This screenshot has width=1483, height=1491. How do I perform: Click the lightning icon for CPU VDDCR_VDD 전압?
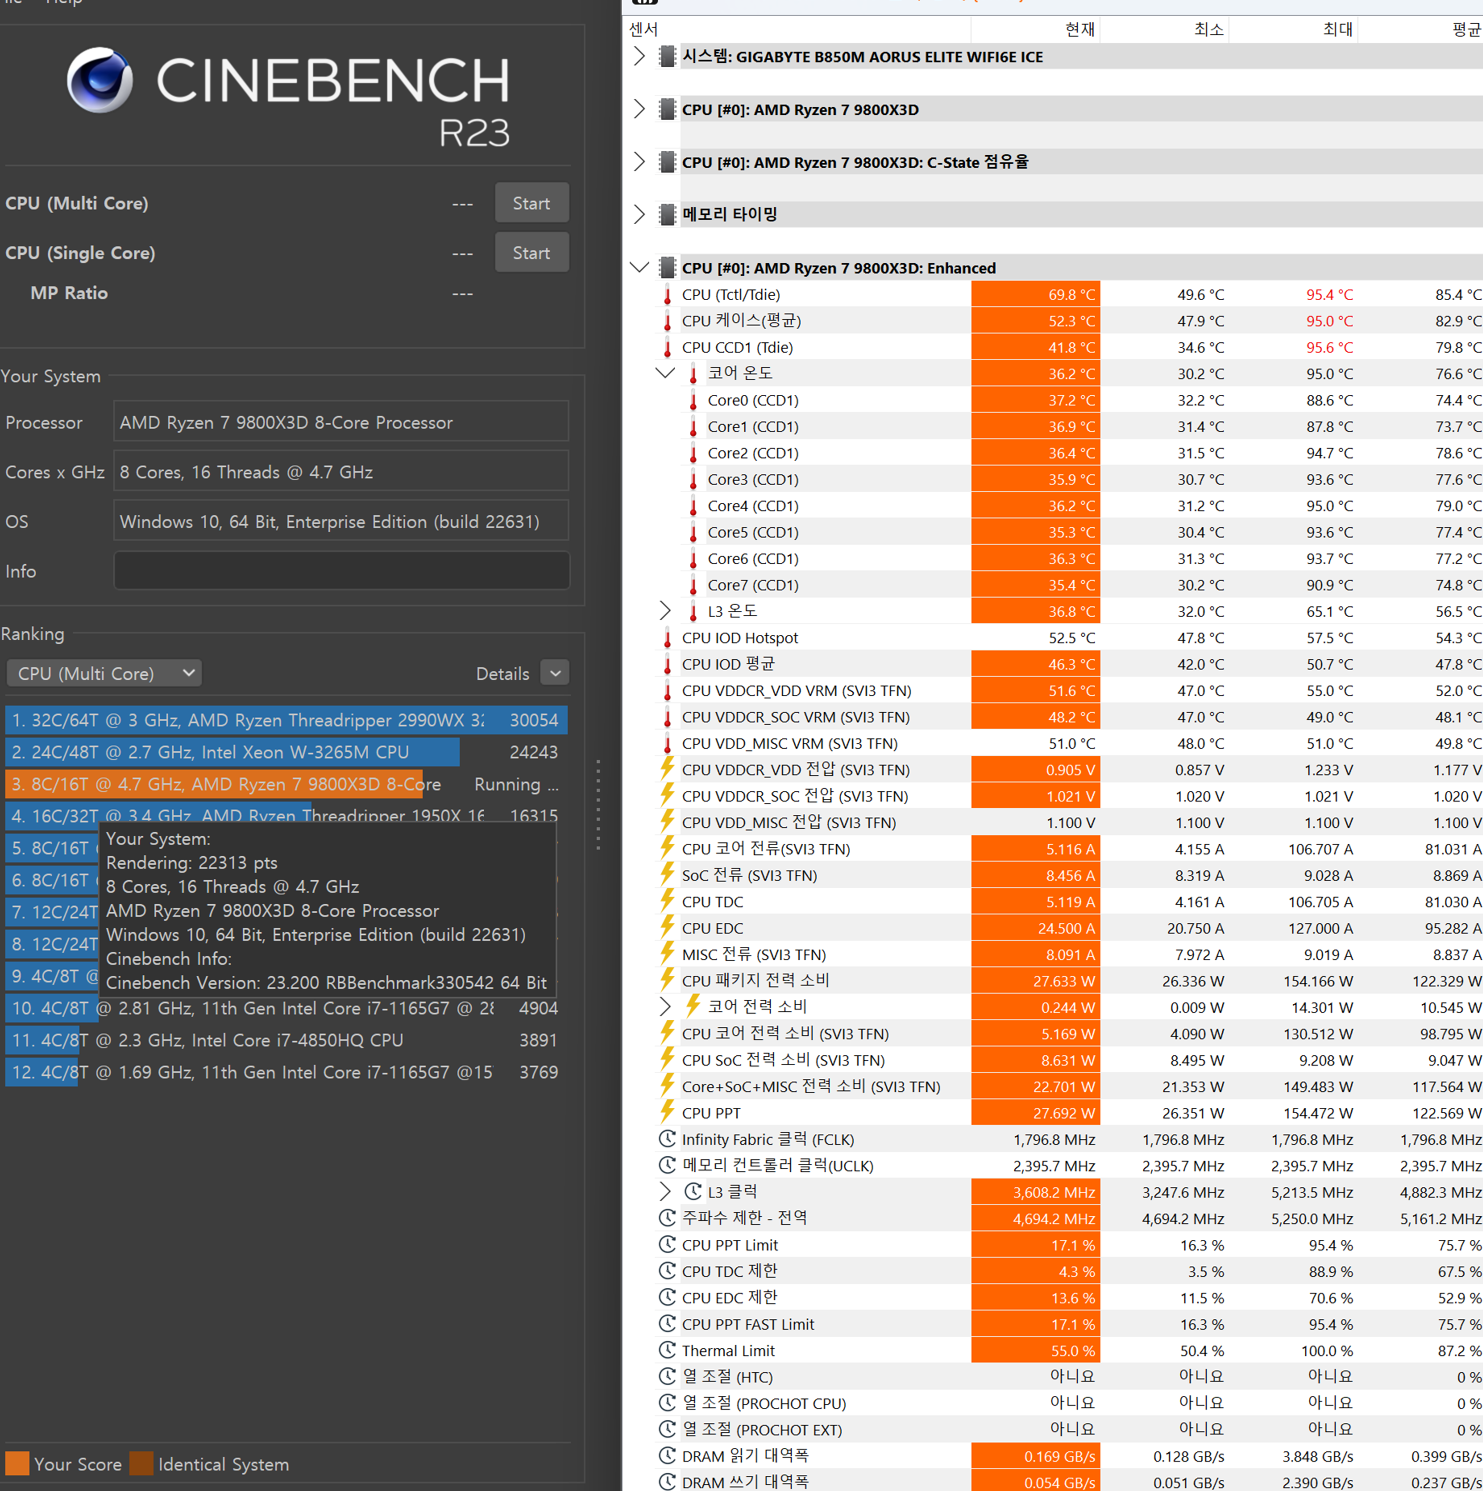(667, 769)
